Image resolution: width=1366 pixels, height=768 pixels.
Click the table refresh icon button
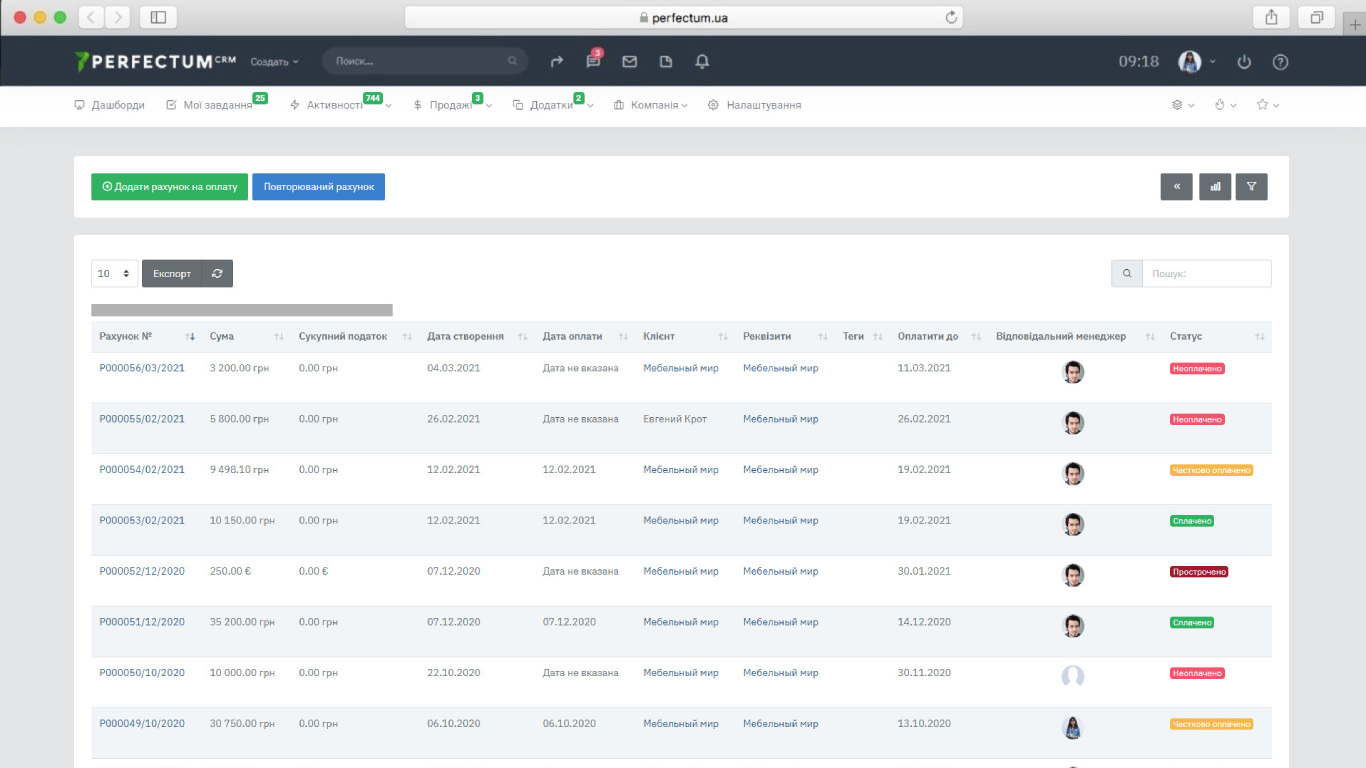[217, 274]
